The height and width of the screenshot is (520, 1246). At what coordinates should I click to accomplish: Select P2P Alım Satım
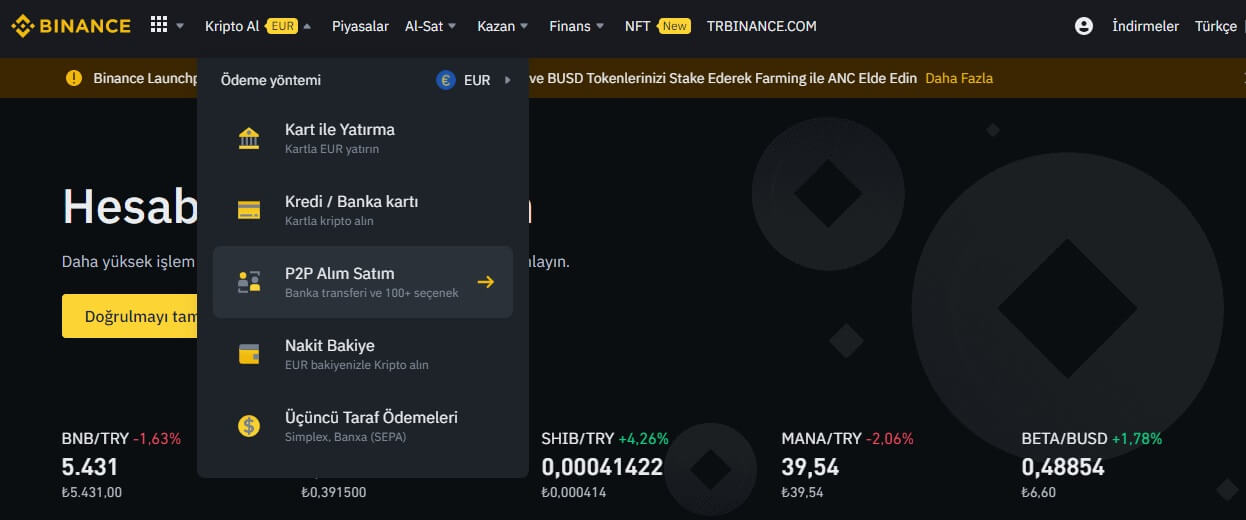tap(363, 282)
